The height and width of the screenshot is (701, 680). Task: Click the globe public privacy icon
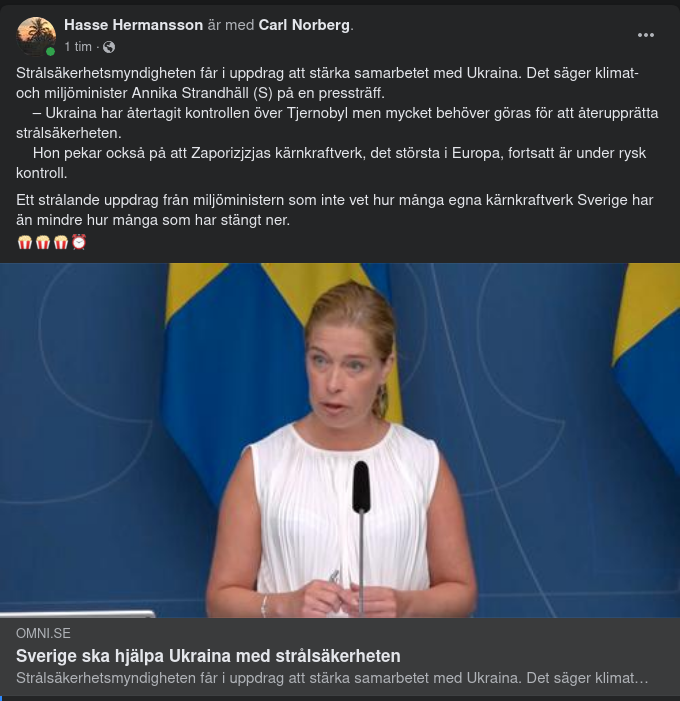tap(109, 47)
